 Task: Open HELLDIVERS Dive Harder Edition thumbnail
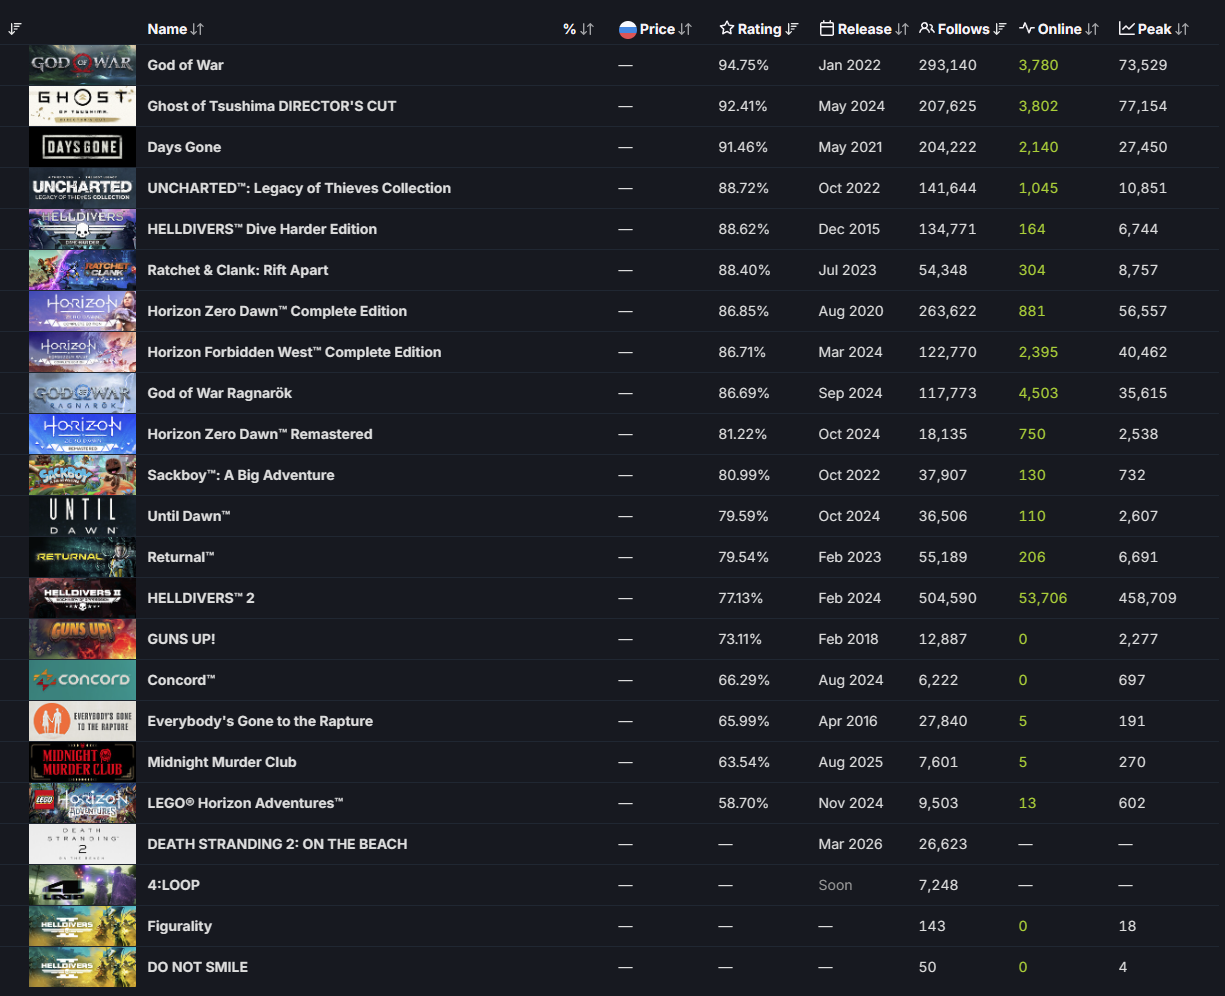[82, 229]
